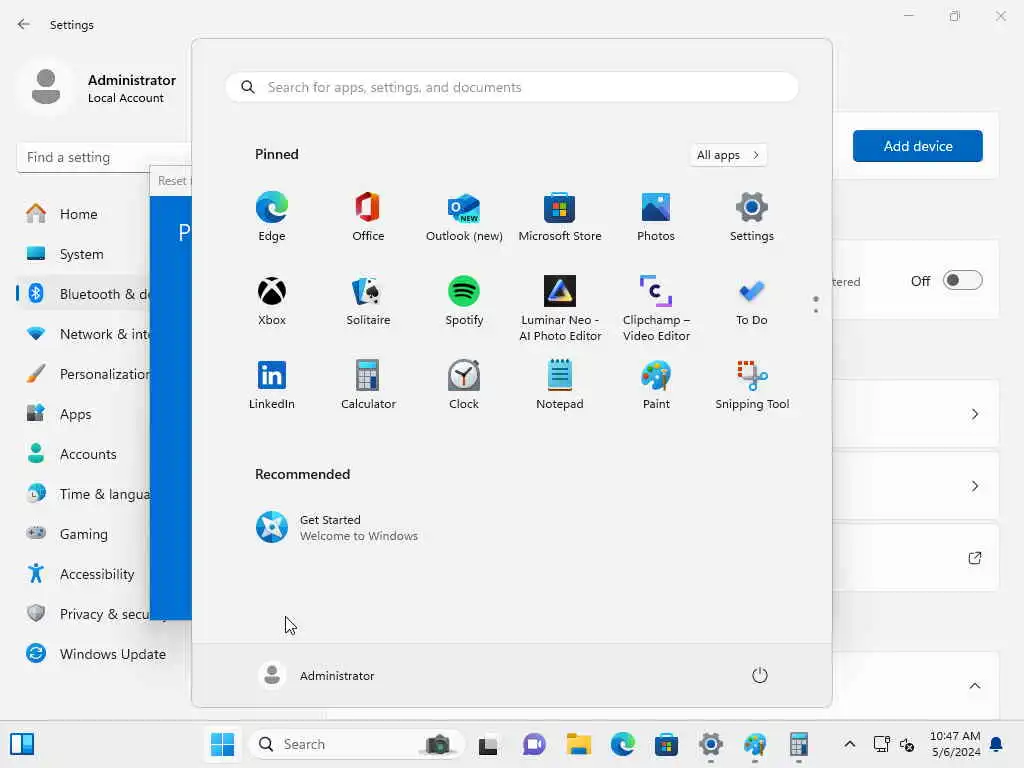Open Administrator user account in Start menu
The width and height of the screenshot is (1024, 768).
click(317, 675)
